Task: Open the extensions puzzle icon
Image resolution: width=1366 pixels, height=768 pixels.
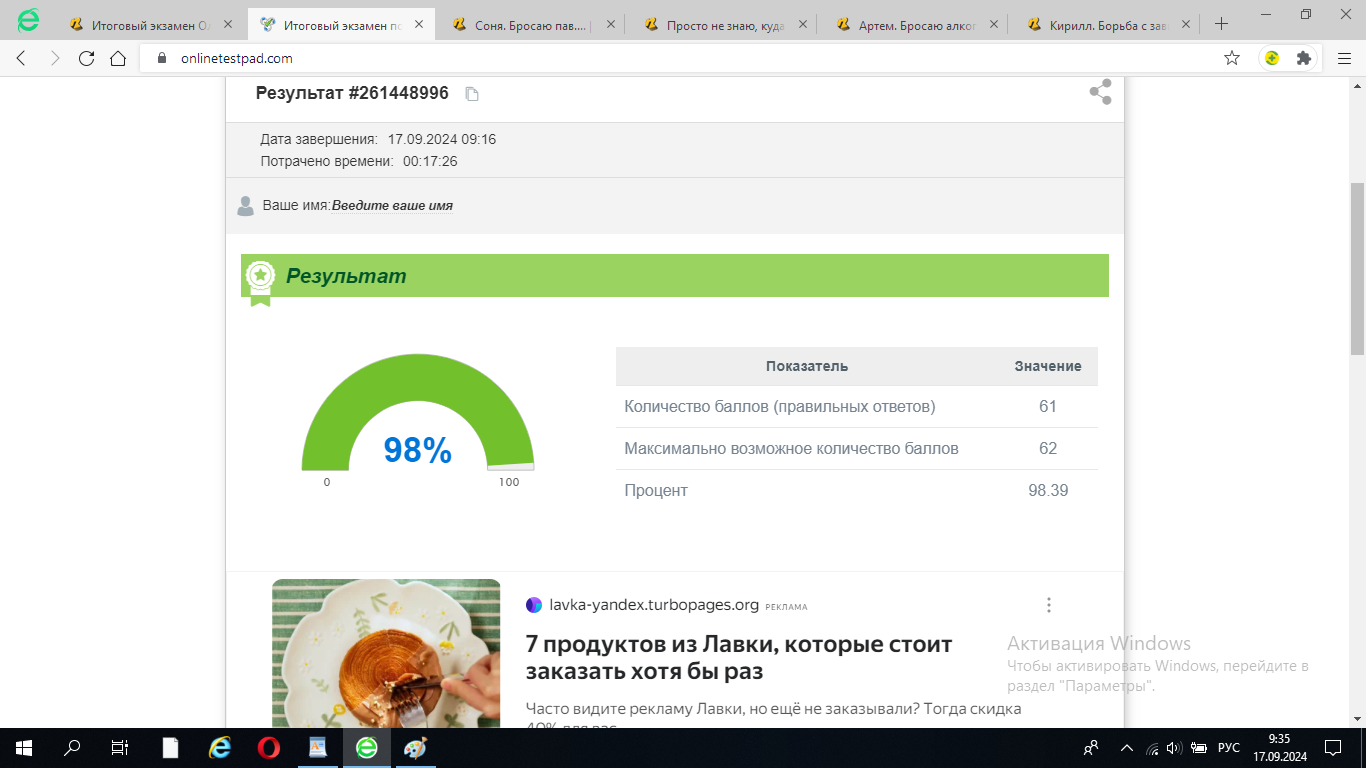Action: tap(1304, 58)
